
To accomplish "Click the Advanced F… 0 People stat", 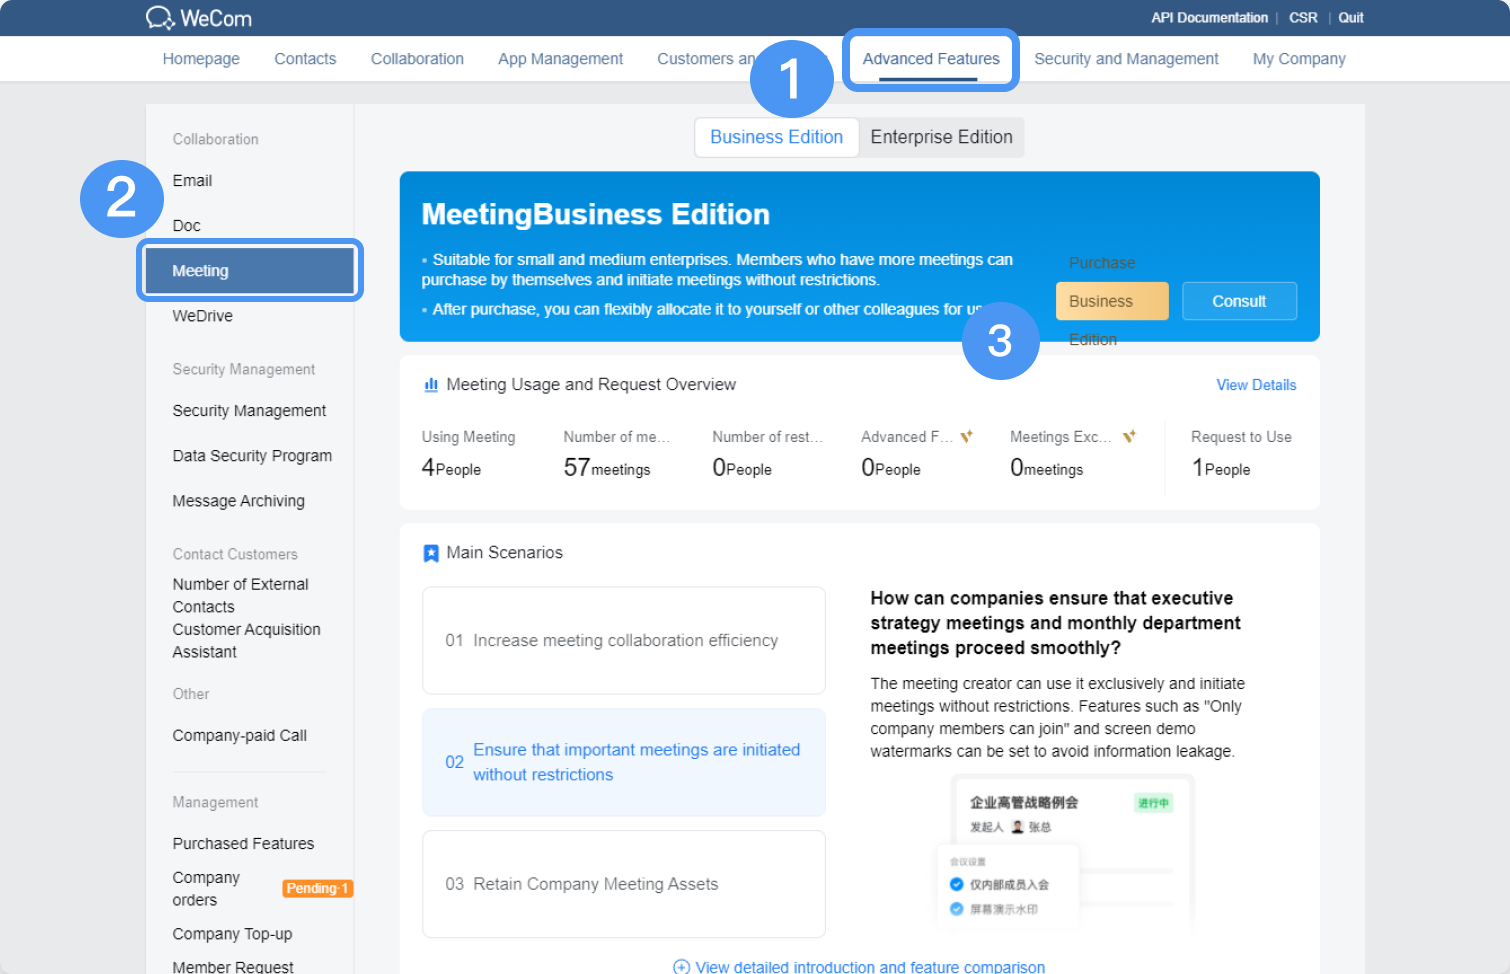I will [917, 454].
